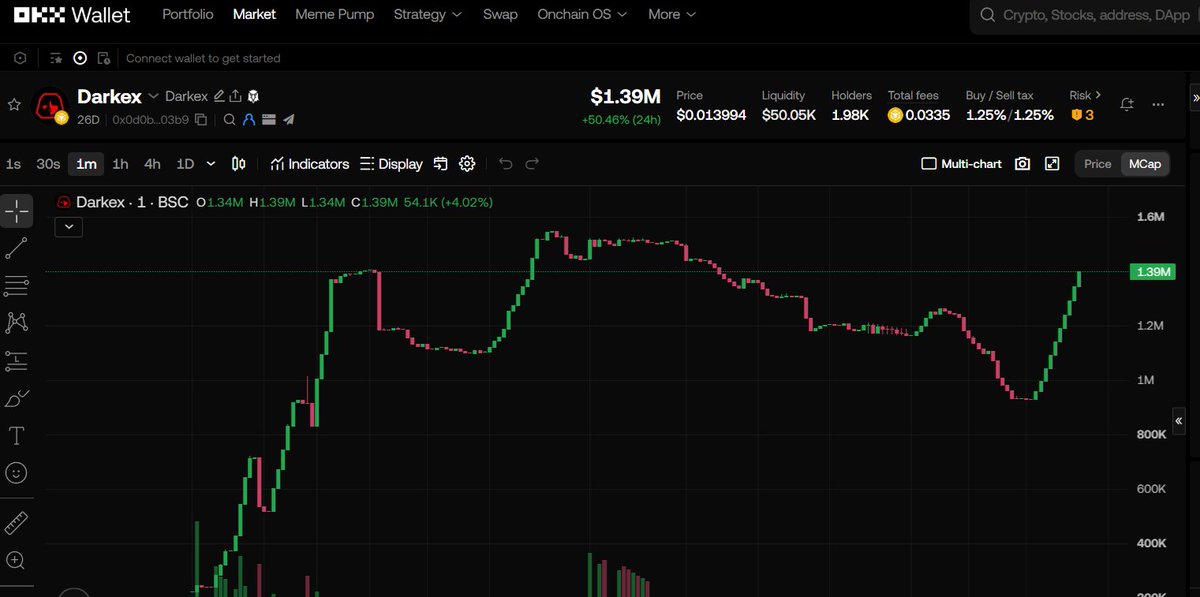1200x597 pixels.
Task: Open the emoji sticker tool
Action: pyautogui.click(x=17, y=473)
